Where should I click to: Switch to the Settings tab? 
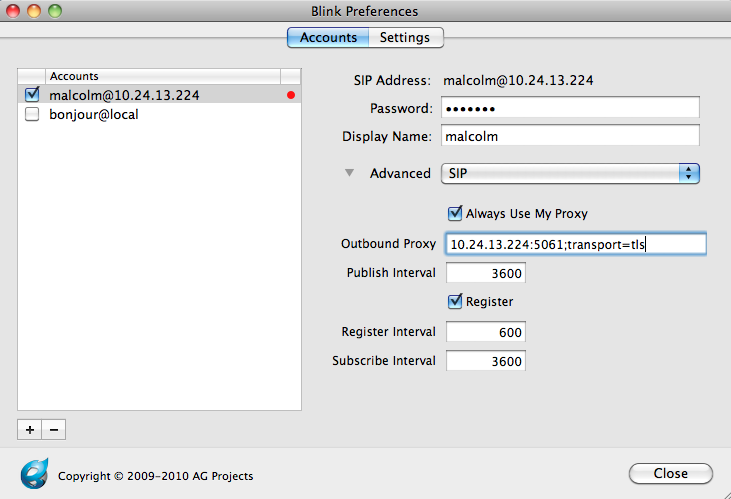(405, 38)
